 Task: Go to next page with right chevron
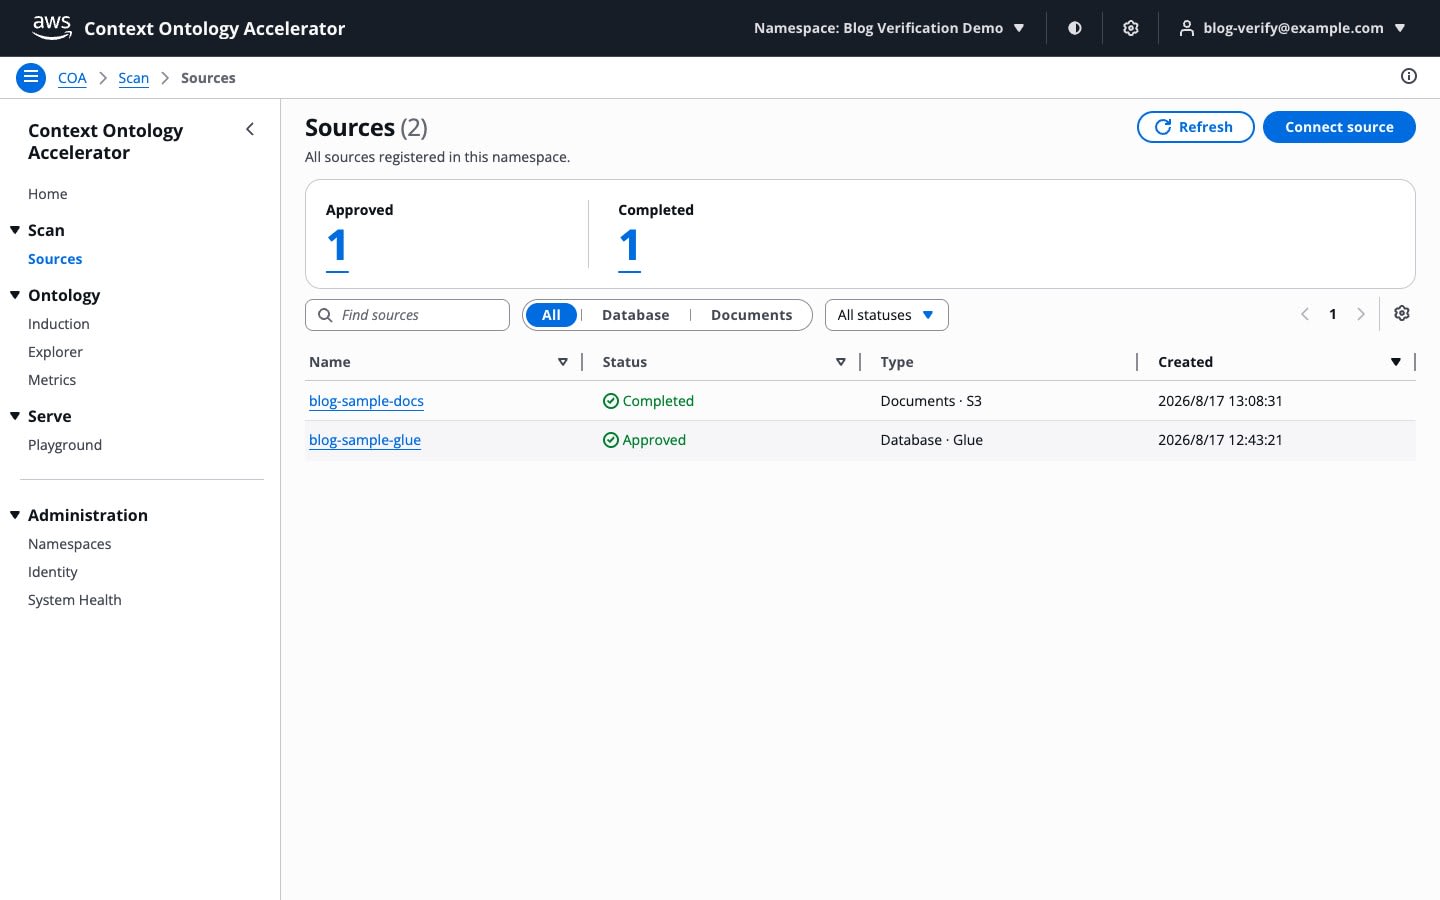click(x=1361, y=314)
